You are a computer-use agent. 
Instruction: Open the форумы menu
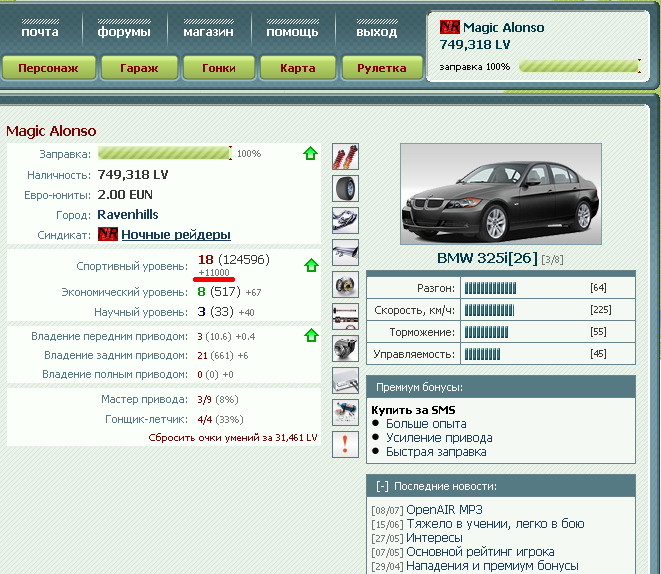124,32
